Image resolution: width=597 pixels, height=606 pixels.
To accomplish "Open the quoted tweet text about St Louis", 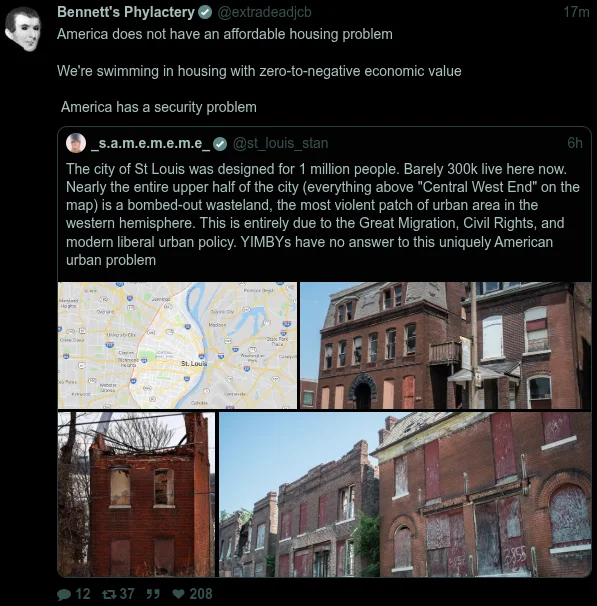I will pyautogui.click(x=323, y=214).
